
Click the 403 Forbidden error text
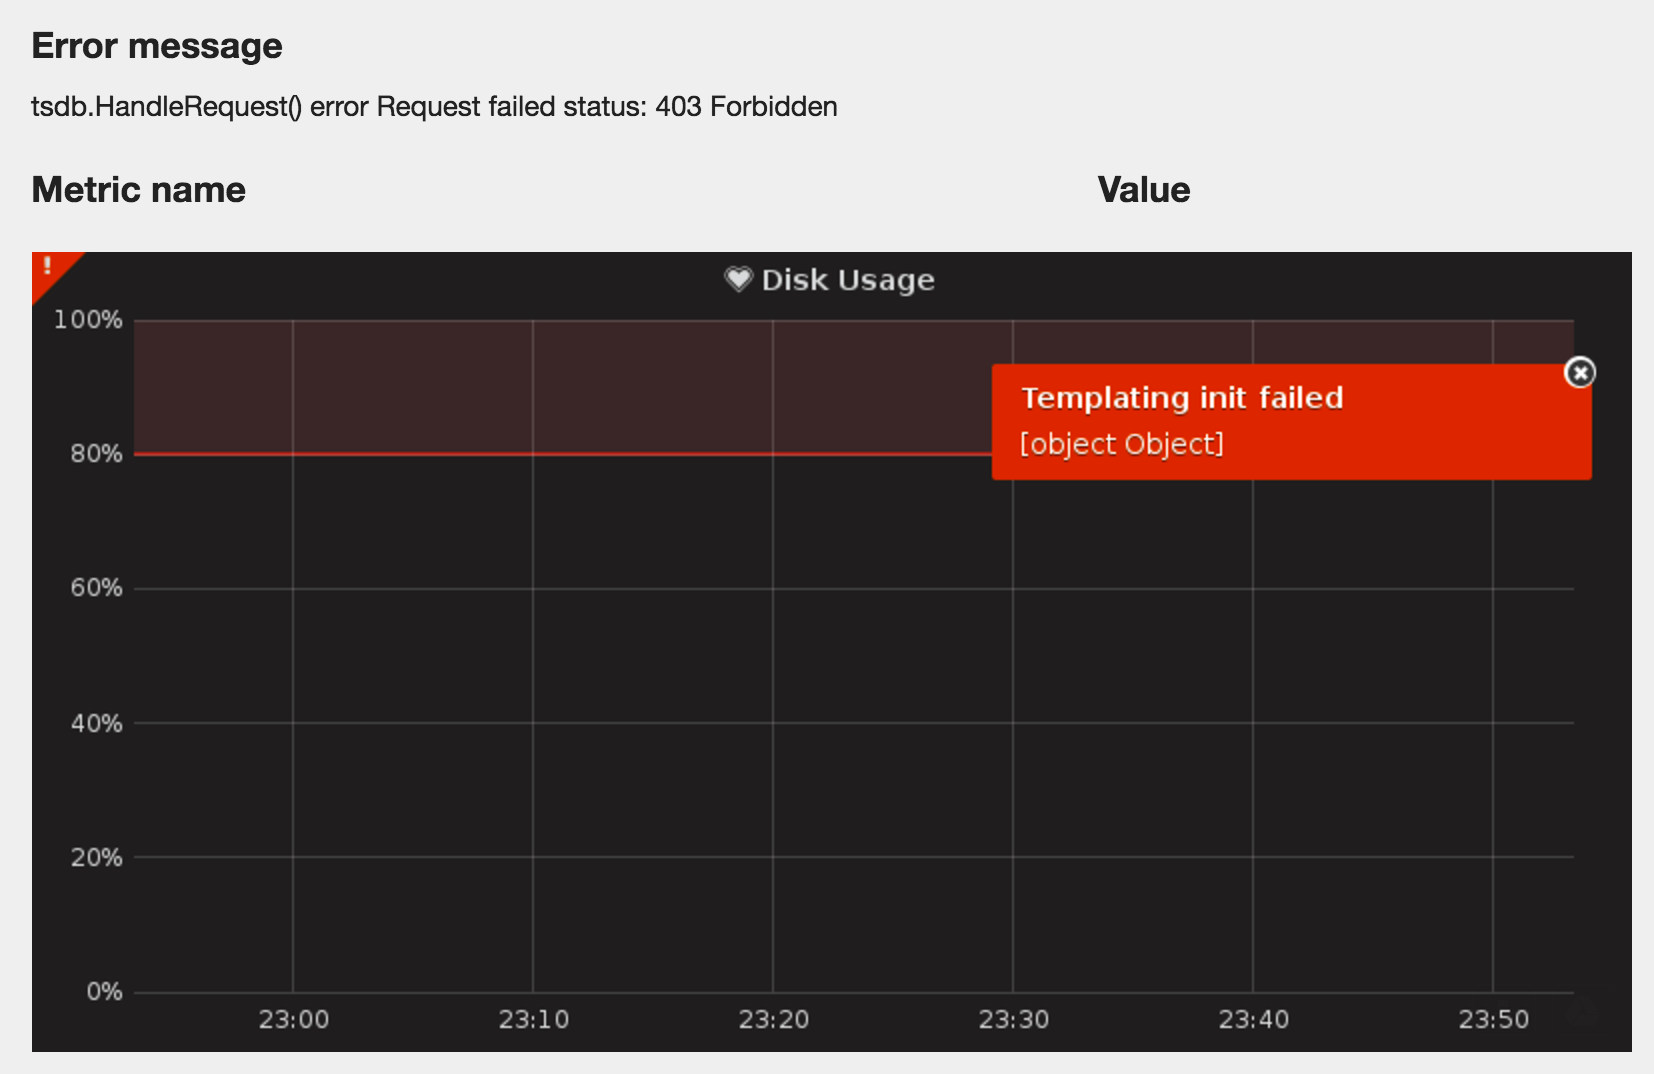pyautogui.click(x=746, y=107)
